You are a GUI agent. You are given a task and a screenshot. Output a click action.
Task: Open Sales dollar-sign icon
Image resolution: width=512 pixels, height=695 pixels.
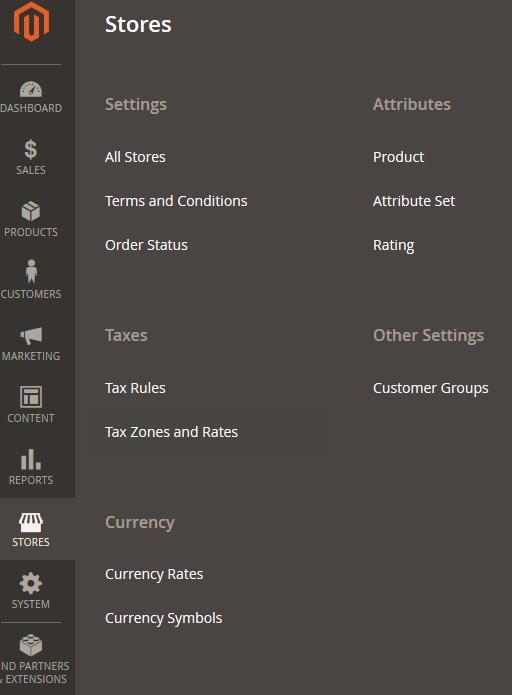click(x=31, y=149)
